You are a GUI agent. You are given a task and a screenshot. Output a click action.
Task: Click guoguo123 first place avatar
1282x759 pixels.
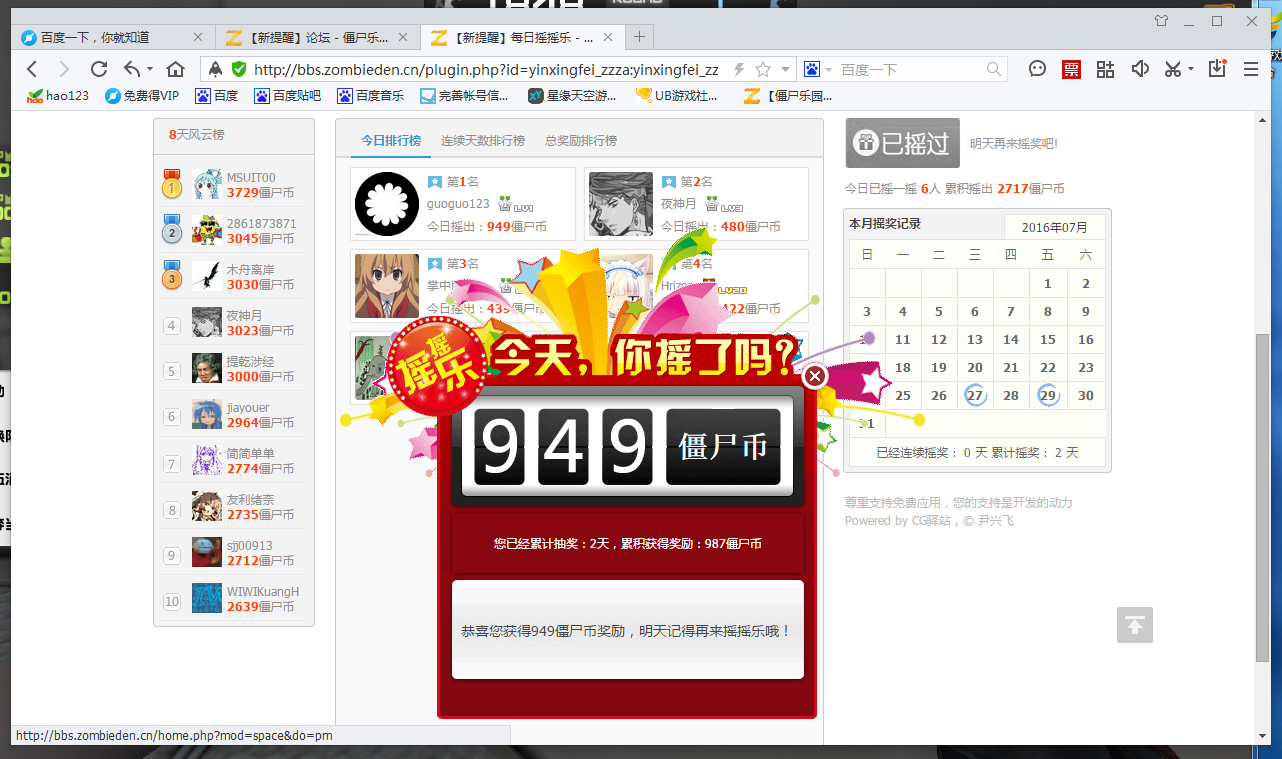point(387,204)
